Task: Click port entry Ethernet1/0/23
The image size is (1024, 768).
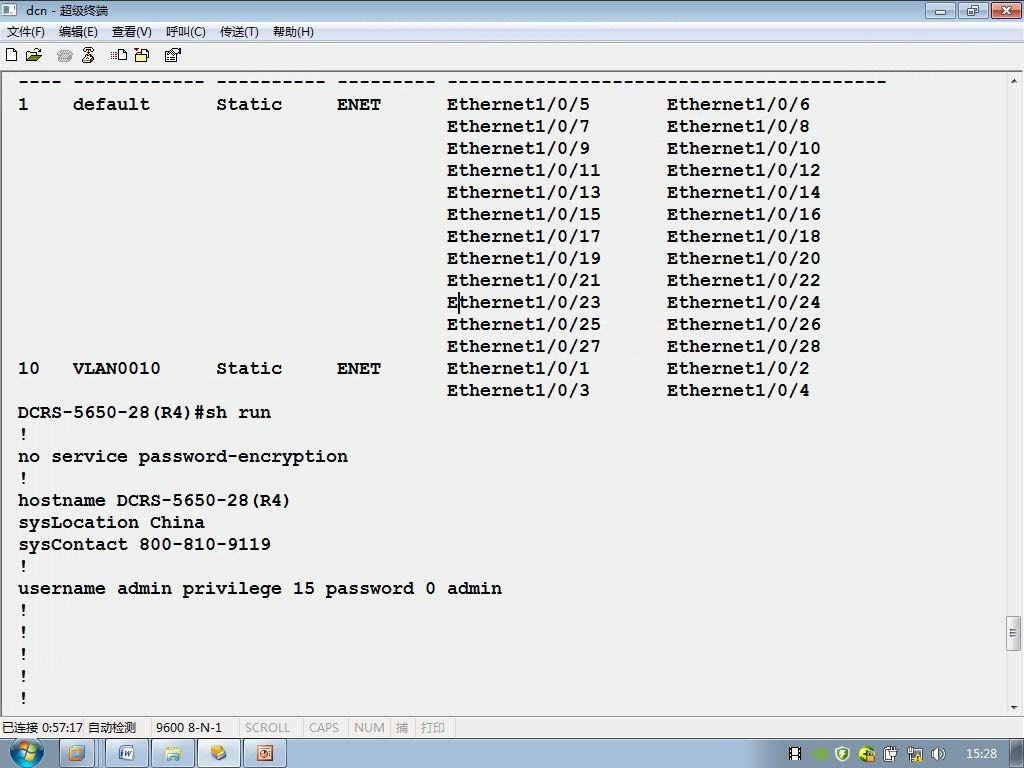Action: (523, 302)
